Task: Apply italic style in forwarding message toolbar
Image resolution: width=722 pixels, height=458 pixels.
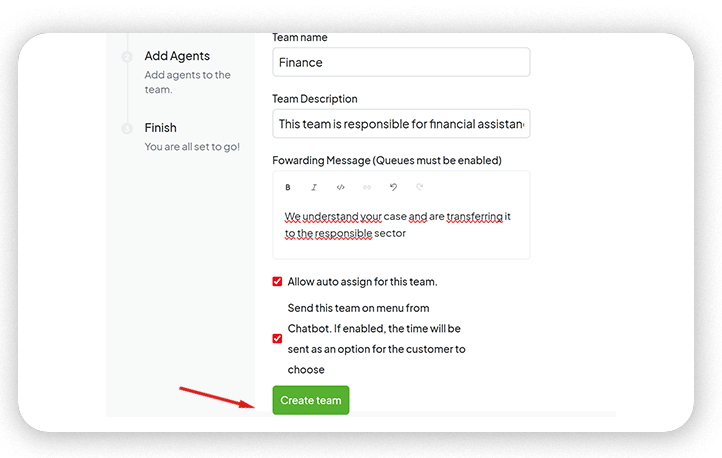Action: coord(314,187)
